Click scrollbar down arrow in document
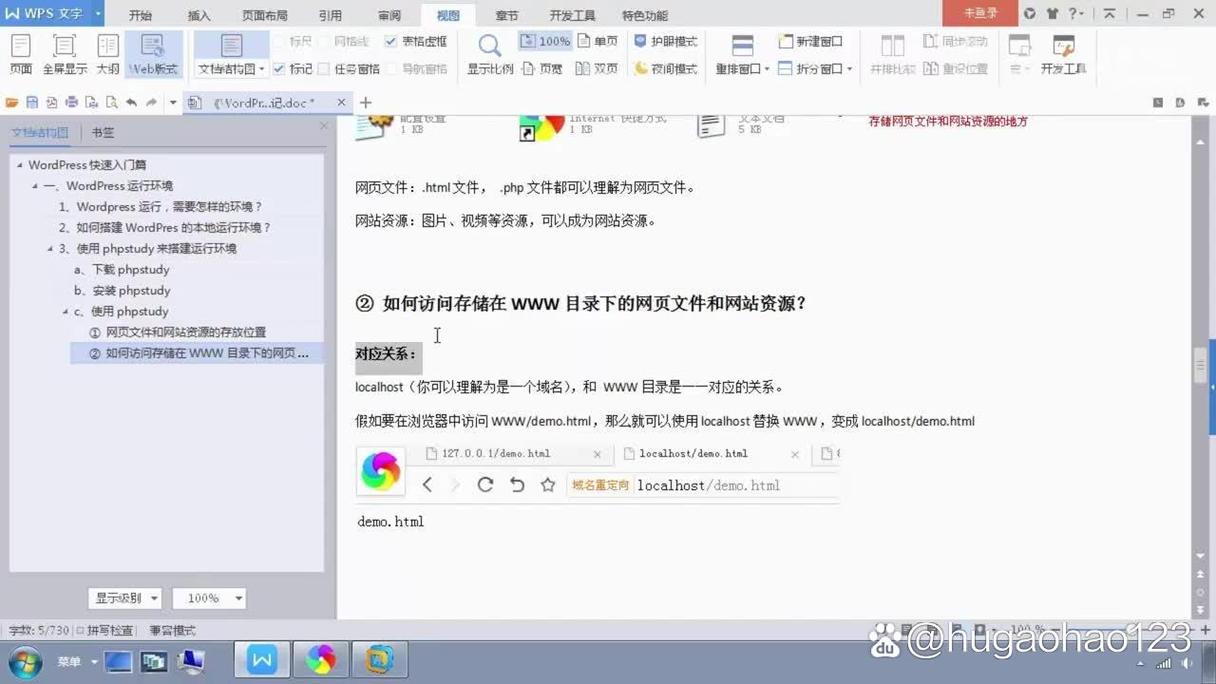Screen dimensions: 1216x684 (1200, 556)
